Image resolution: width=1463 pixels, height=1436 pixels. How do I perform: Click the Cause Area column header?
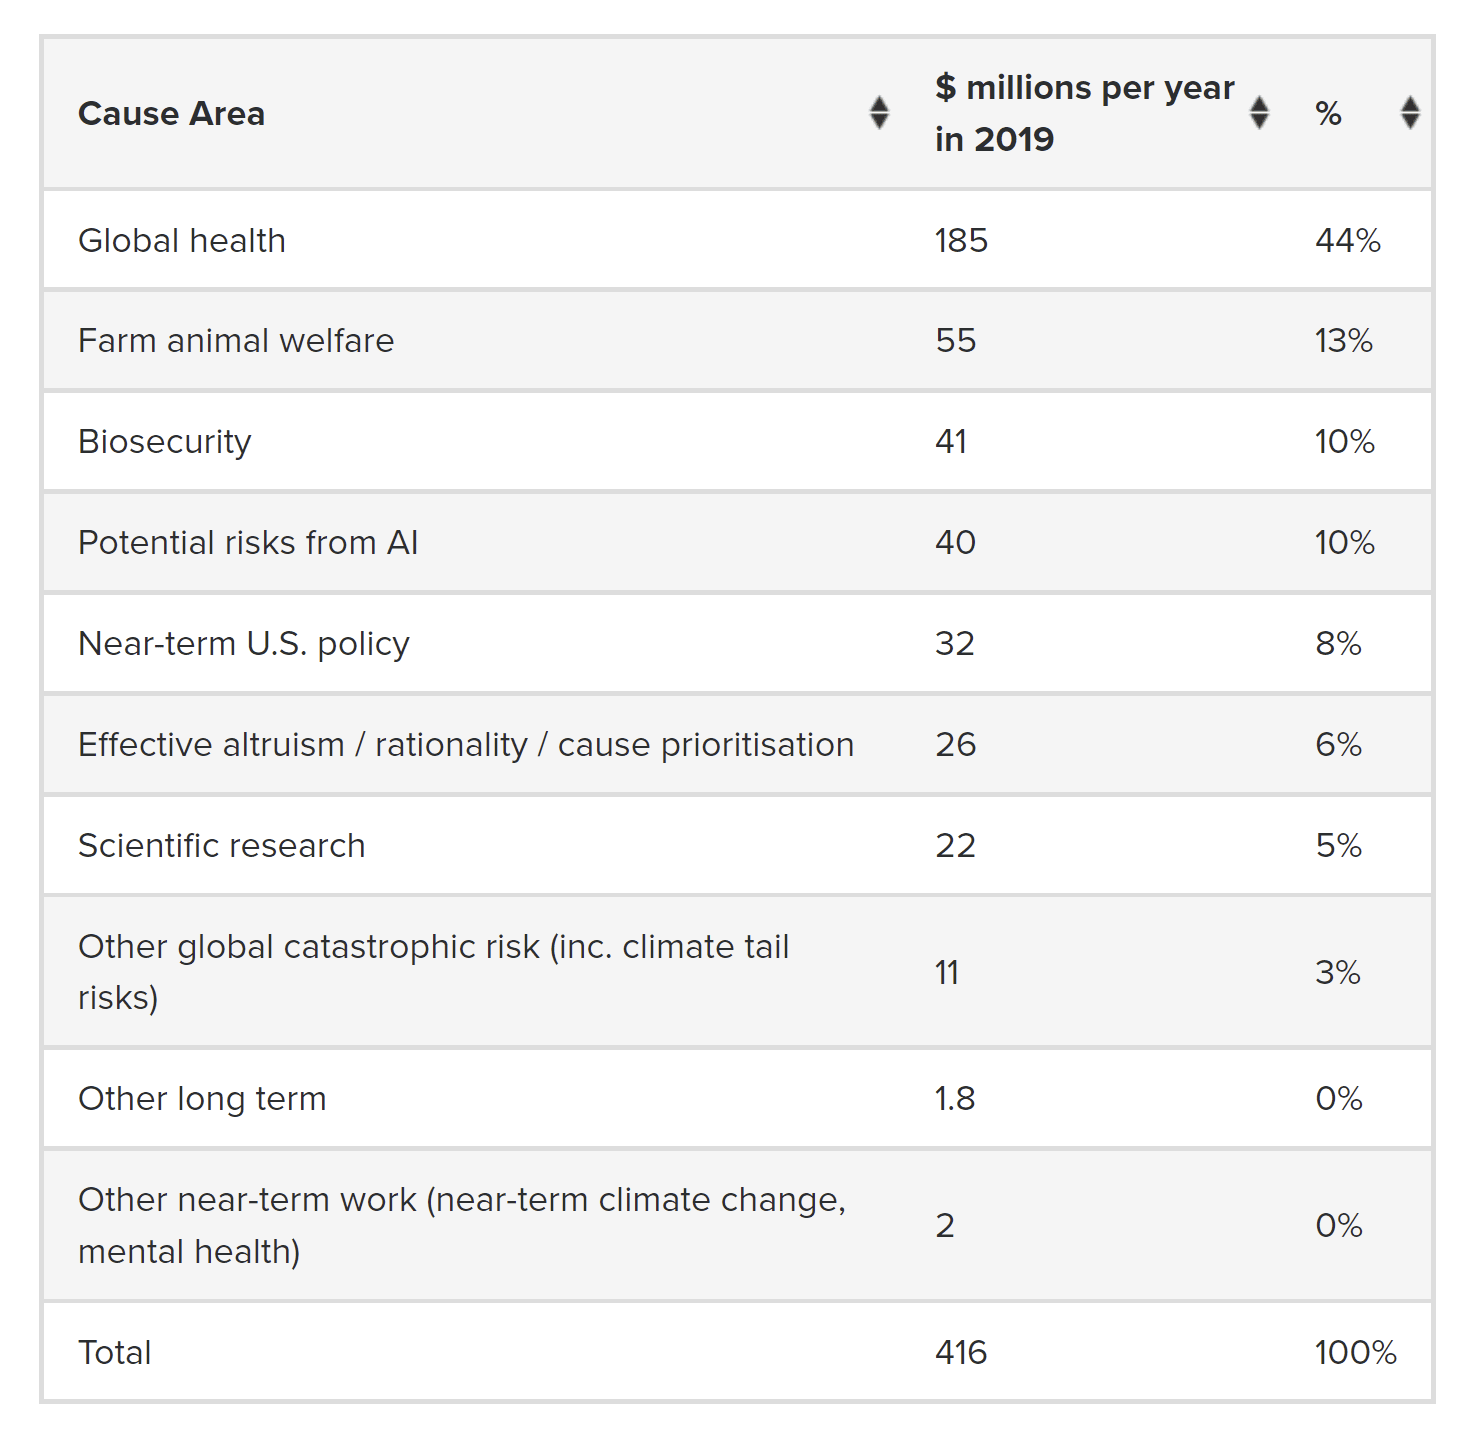(171, 114)
